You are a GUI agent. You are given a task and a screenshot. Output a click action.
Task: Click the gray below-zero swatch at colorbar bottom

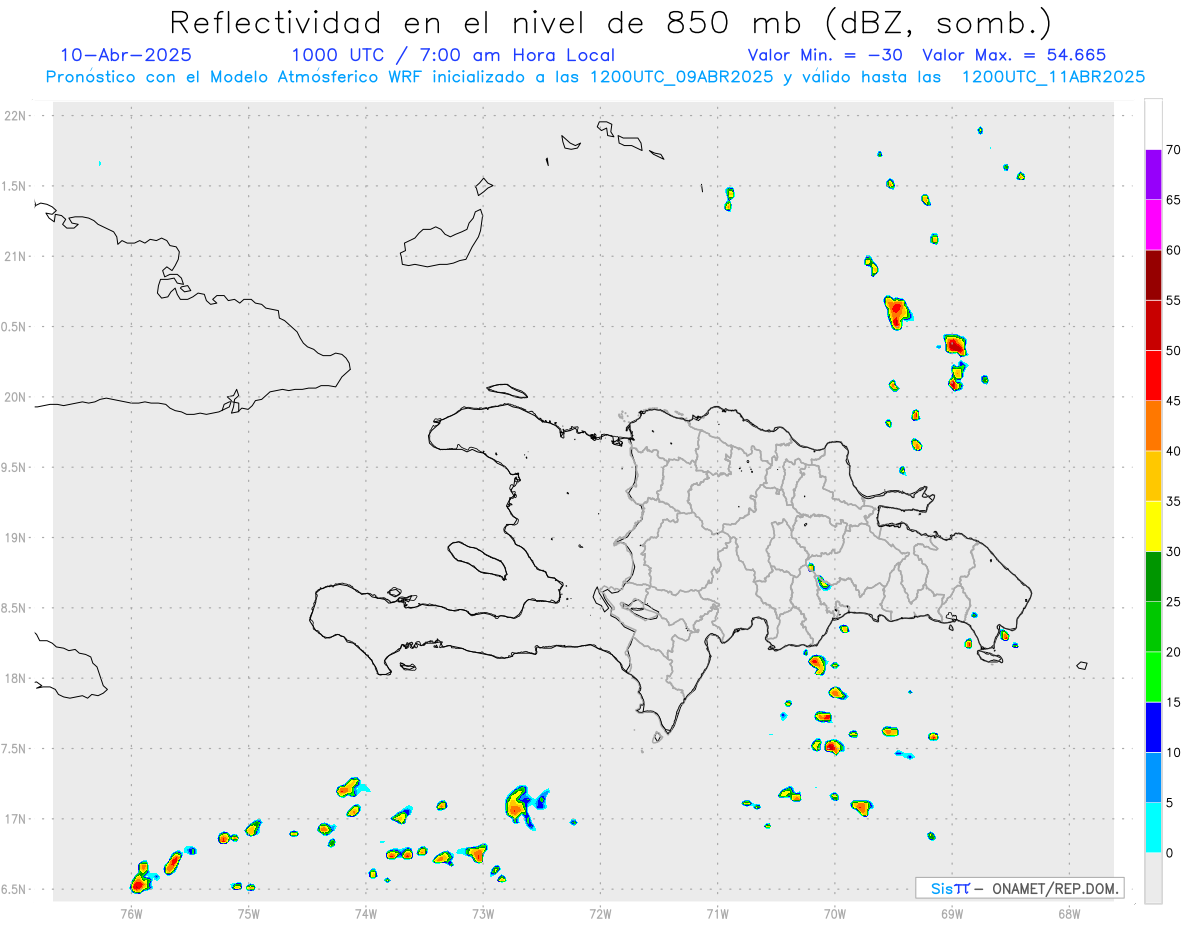1153,878
